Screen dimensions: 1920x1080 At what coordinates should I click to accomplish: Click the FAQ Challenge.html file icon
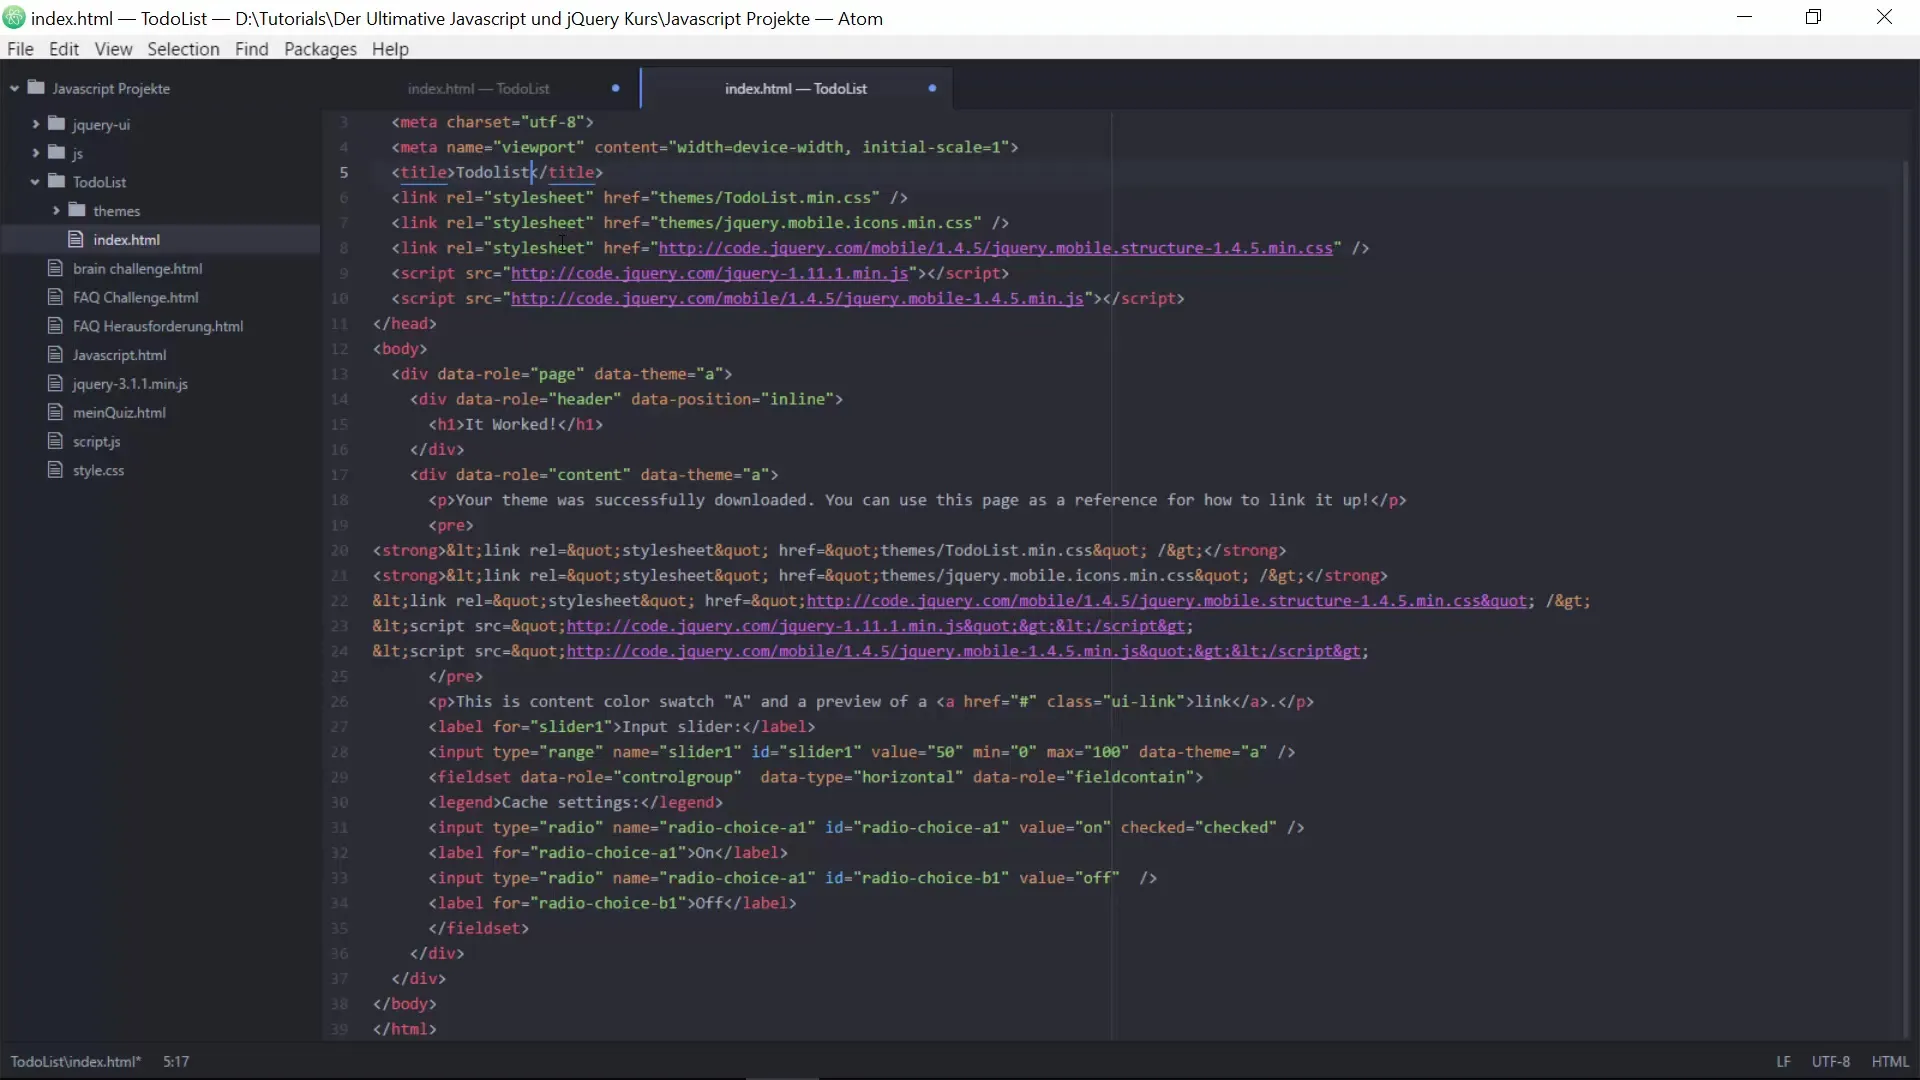[55, 297]
